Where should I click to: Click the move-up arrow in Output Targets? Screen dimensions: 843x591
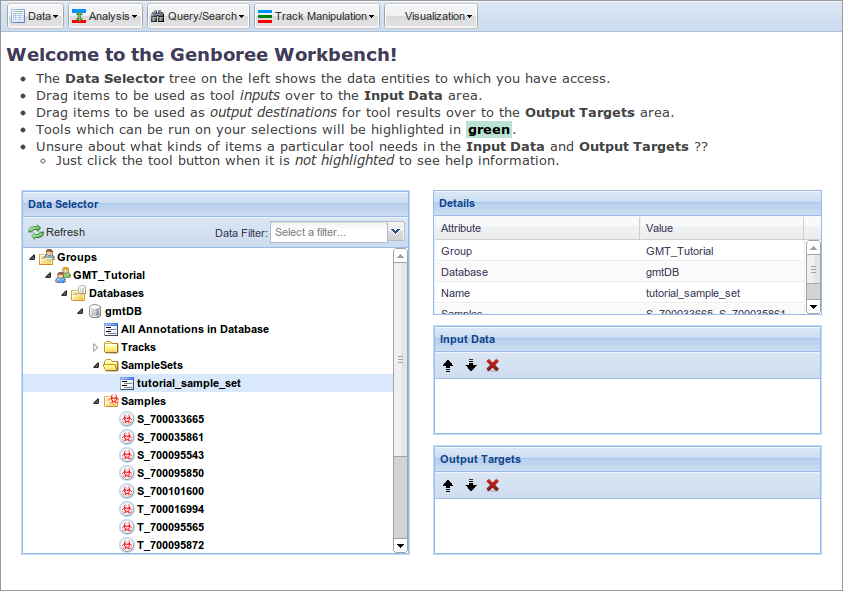tap(448, 486)
